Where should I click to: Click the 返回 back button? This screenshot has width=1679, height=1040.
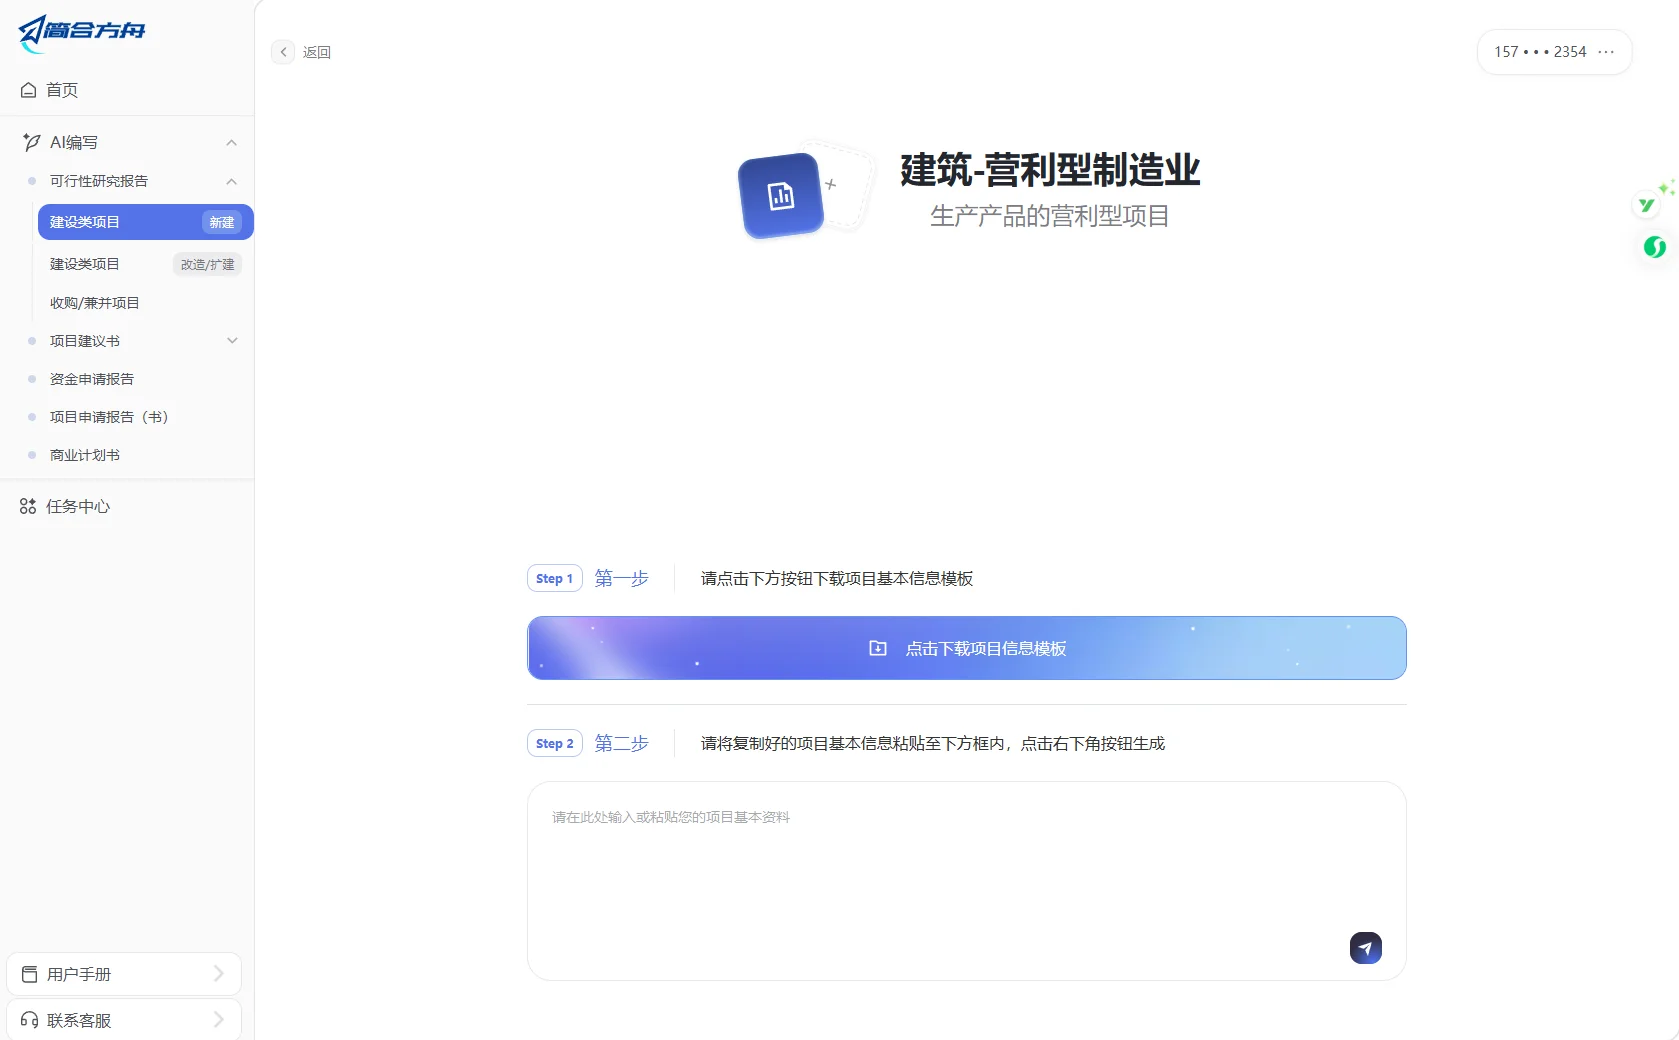coord(303,52)
